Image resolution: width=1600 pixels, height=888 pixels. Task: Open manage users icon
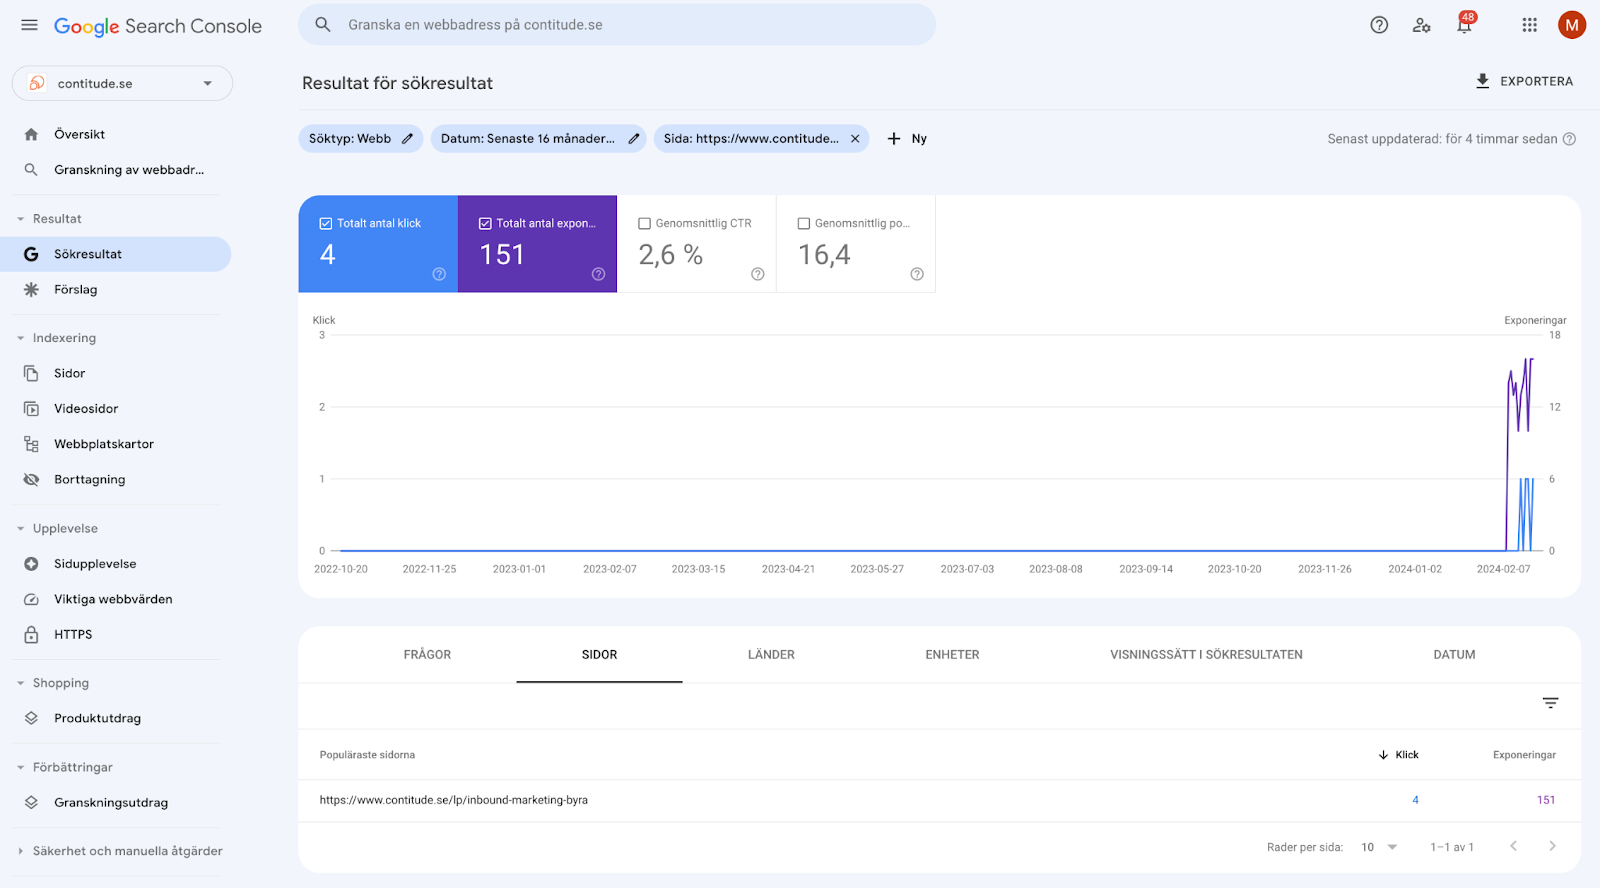[x=1421, y=25]
